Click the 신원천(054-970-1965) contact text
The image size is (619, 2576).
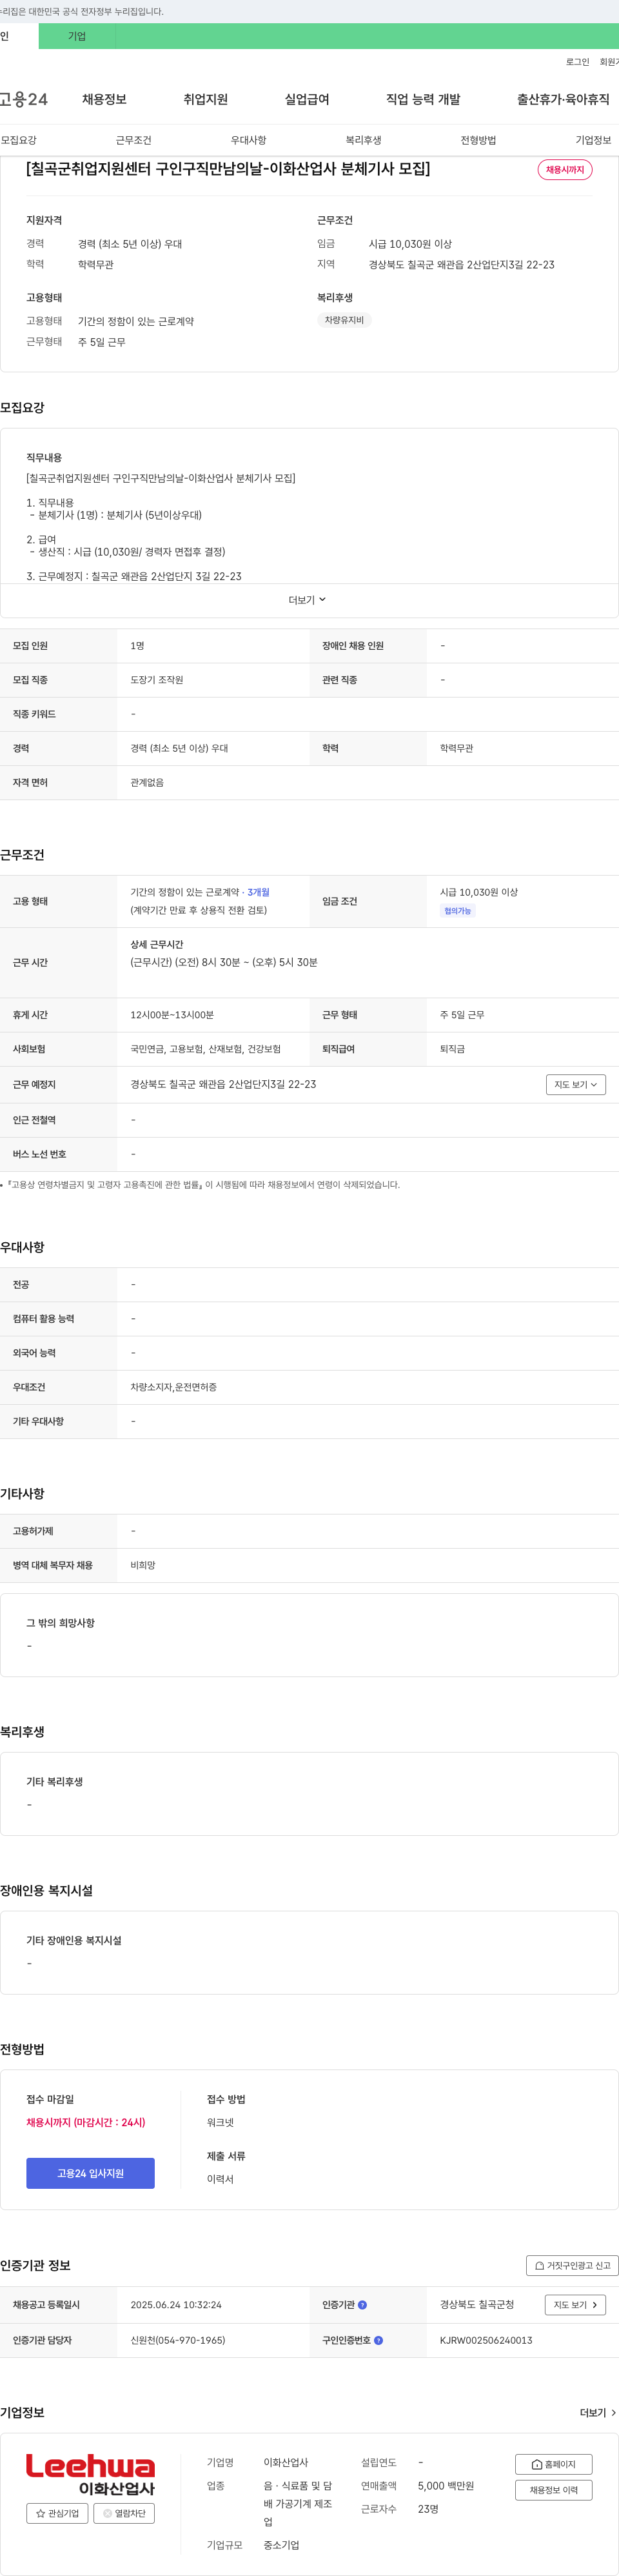[178, 2341]
